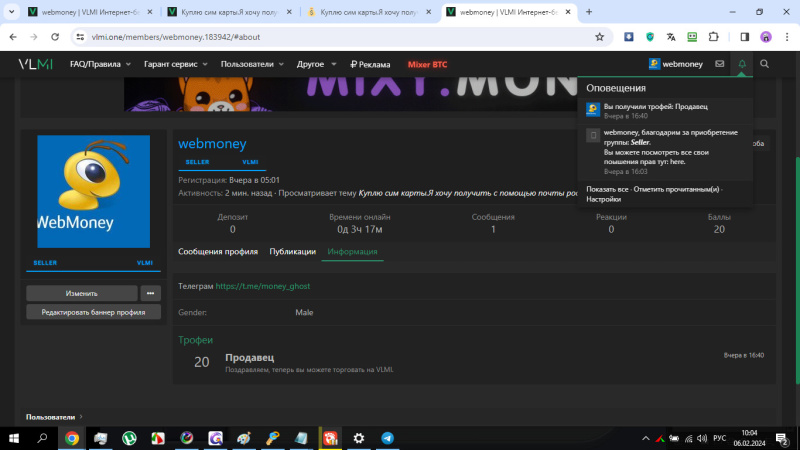
Task: Open the notifications bell icon
Action: [x=742, y=64]
